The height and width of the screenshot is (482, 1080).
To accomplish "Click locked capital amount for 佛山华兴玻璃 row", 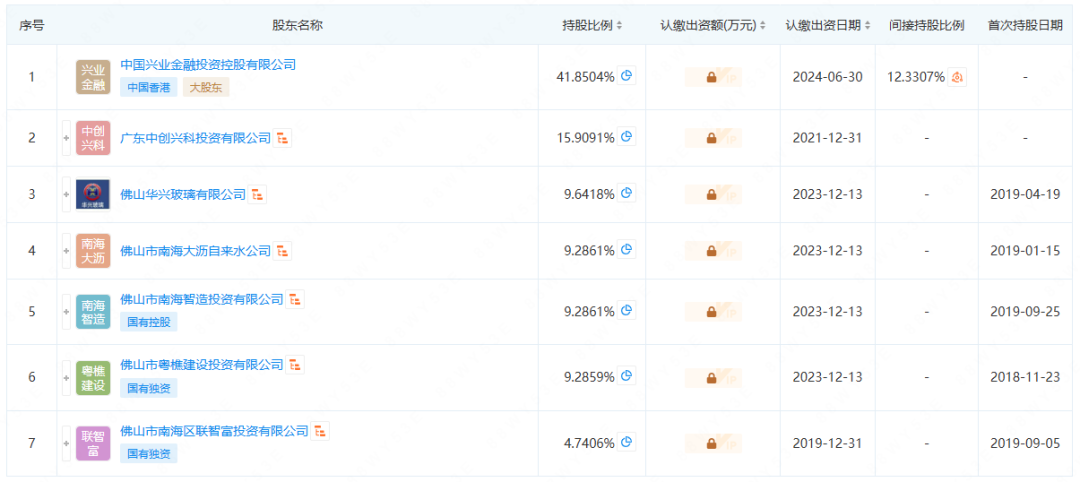I will tap(712, 194).
